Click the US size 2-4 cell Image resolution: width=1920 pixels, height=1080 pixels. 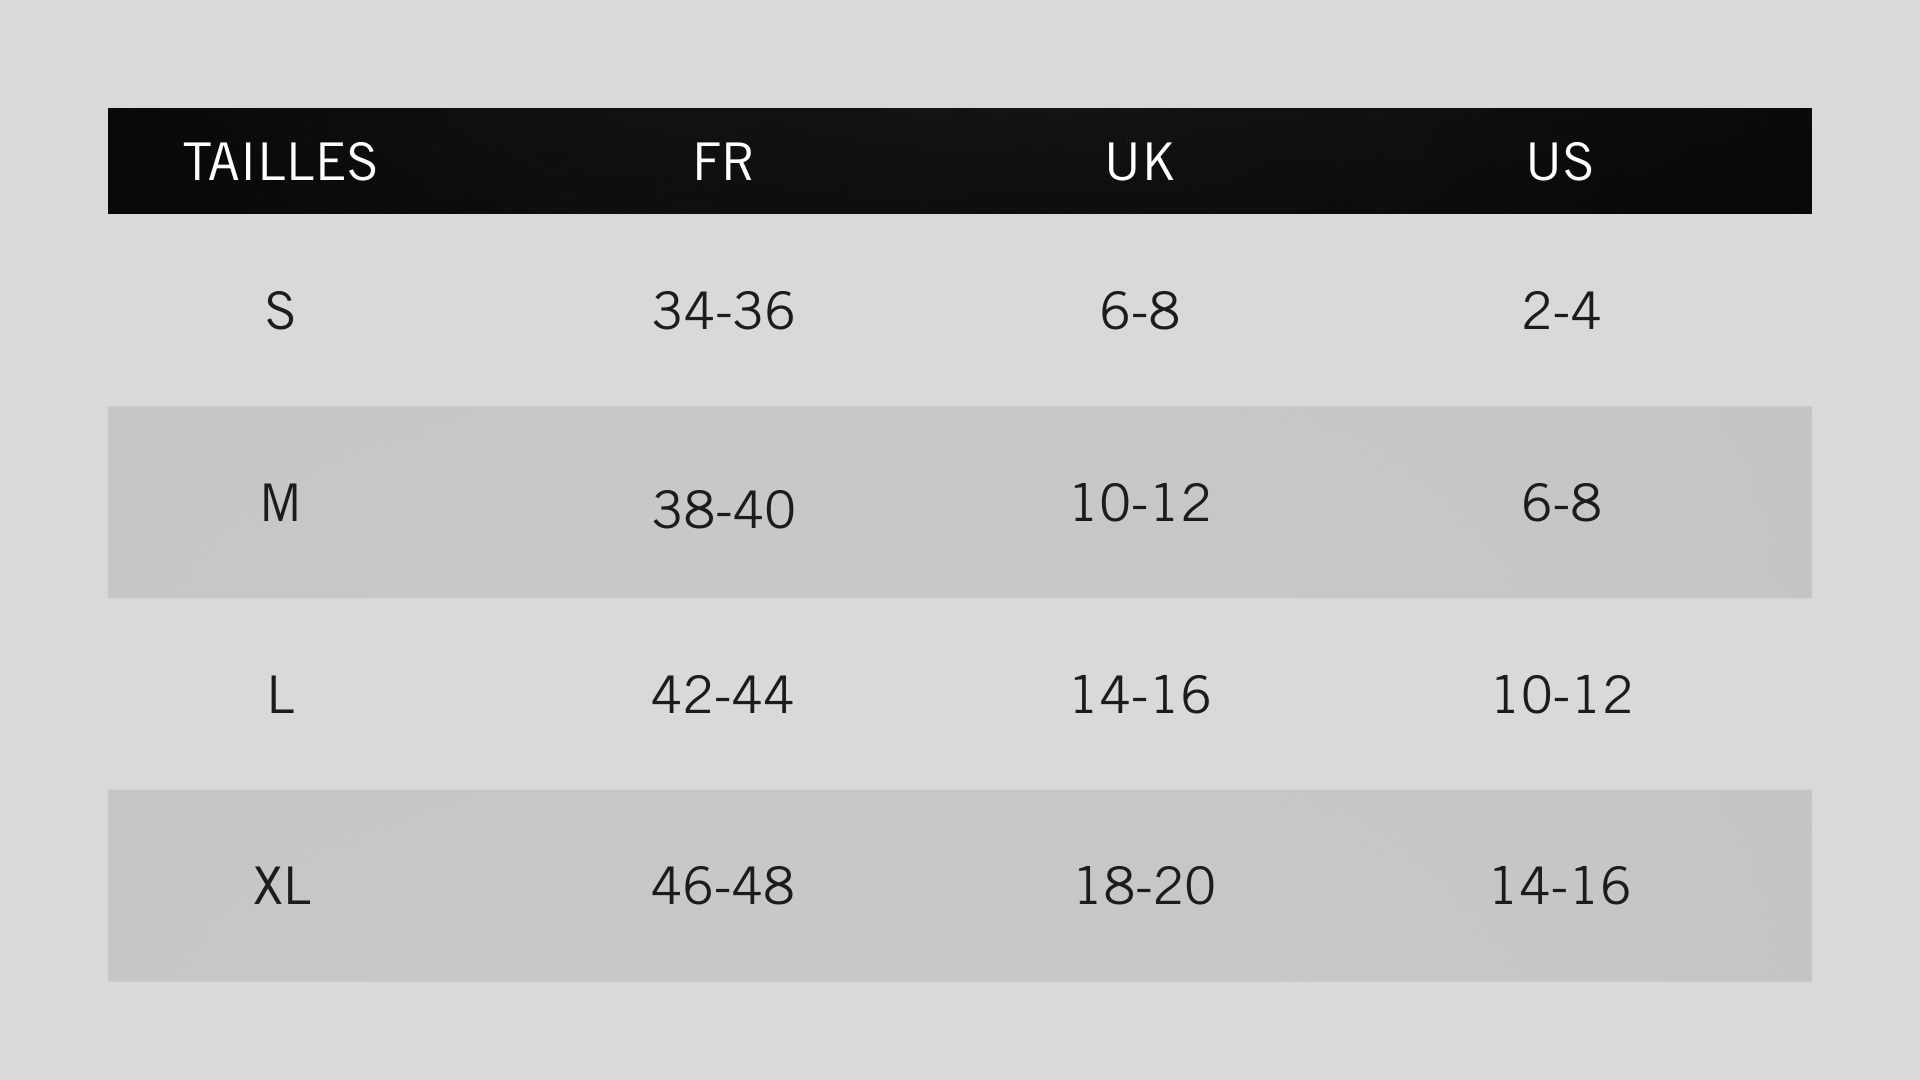point(1561,311)
